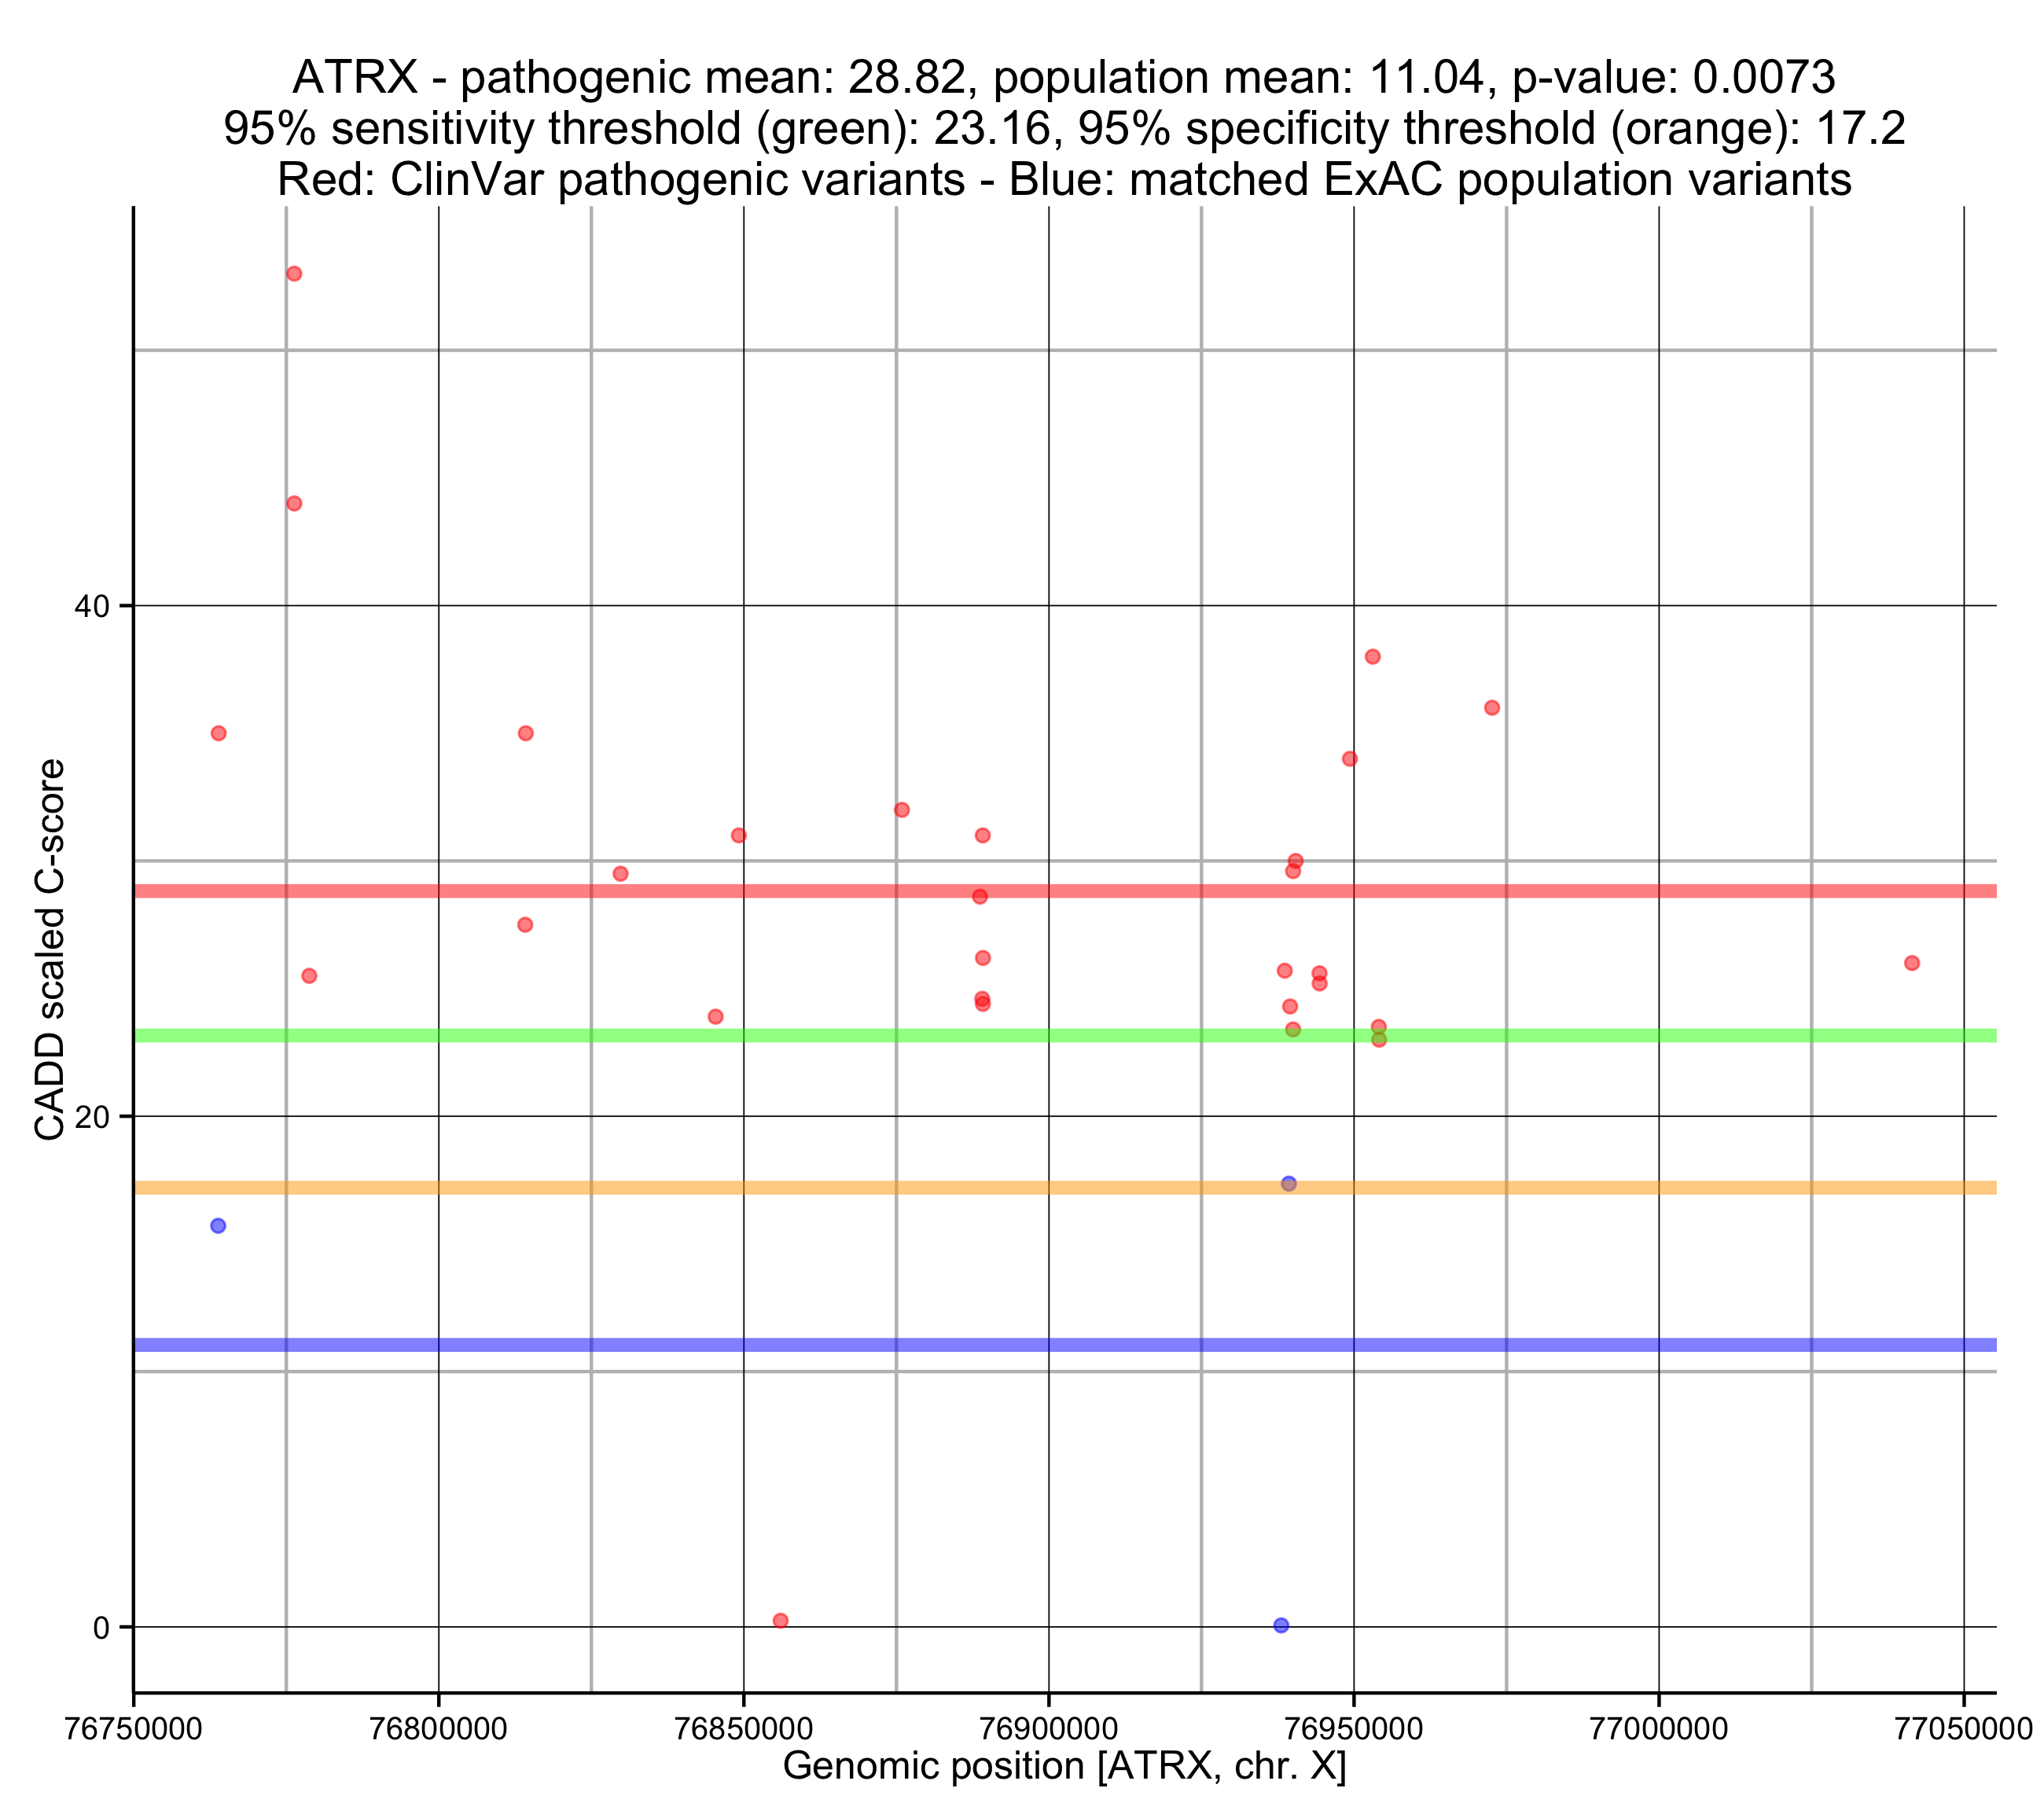Click the ATRX pathogenic mean title line
2044x1814 pixels.
coord(1064,77)
